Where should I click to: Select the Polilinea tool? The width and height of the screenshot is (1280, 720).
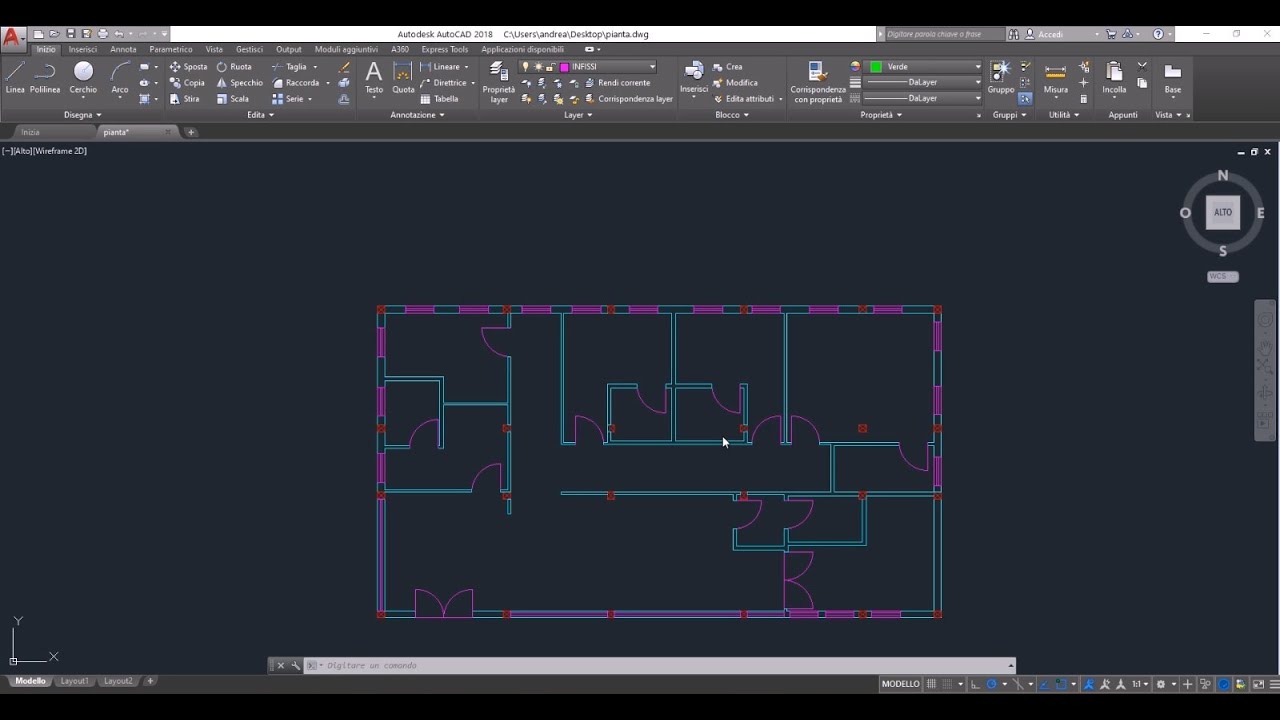pos(45,78)
